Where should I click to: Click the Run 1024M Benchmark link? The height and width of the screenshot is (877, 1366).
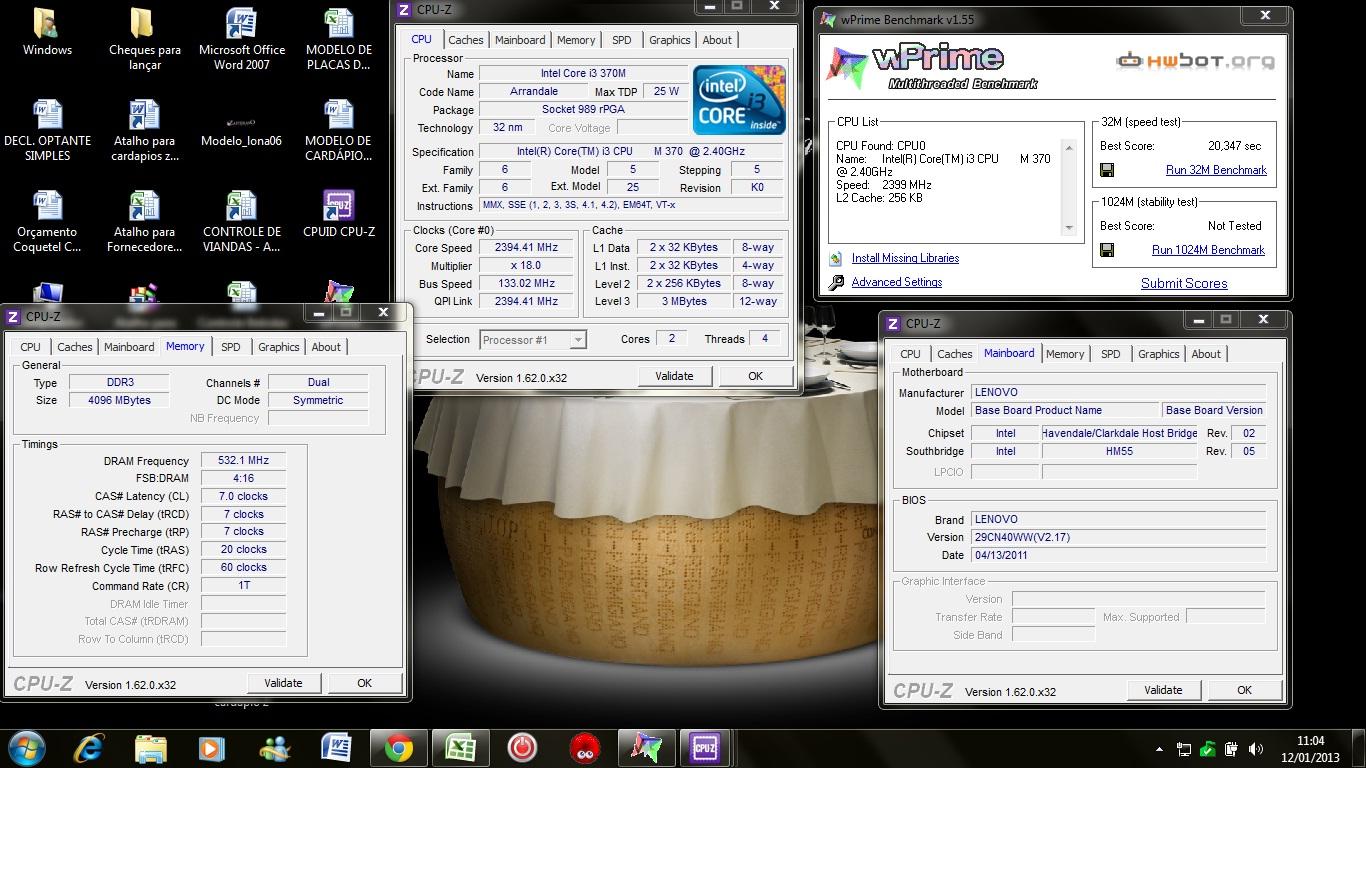(x=1208, y=250)
